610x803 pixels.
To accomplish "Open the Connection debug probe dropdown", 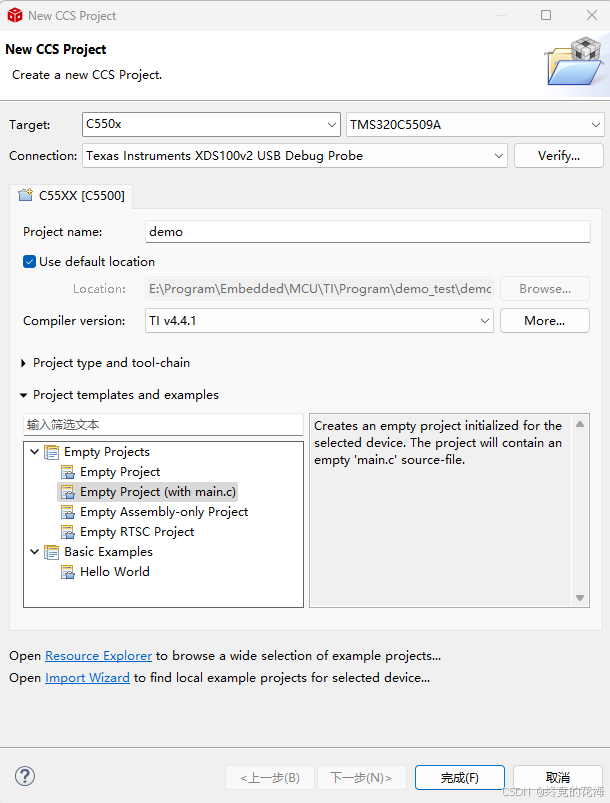I will tap(499, 156).
